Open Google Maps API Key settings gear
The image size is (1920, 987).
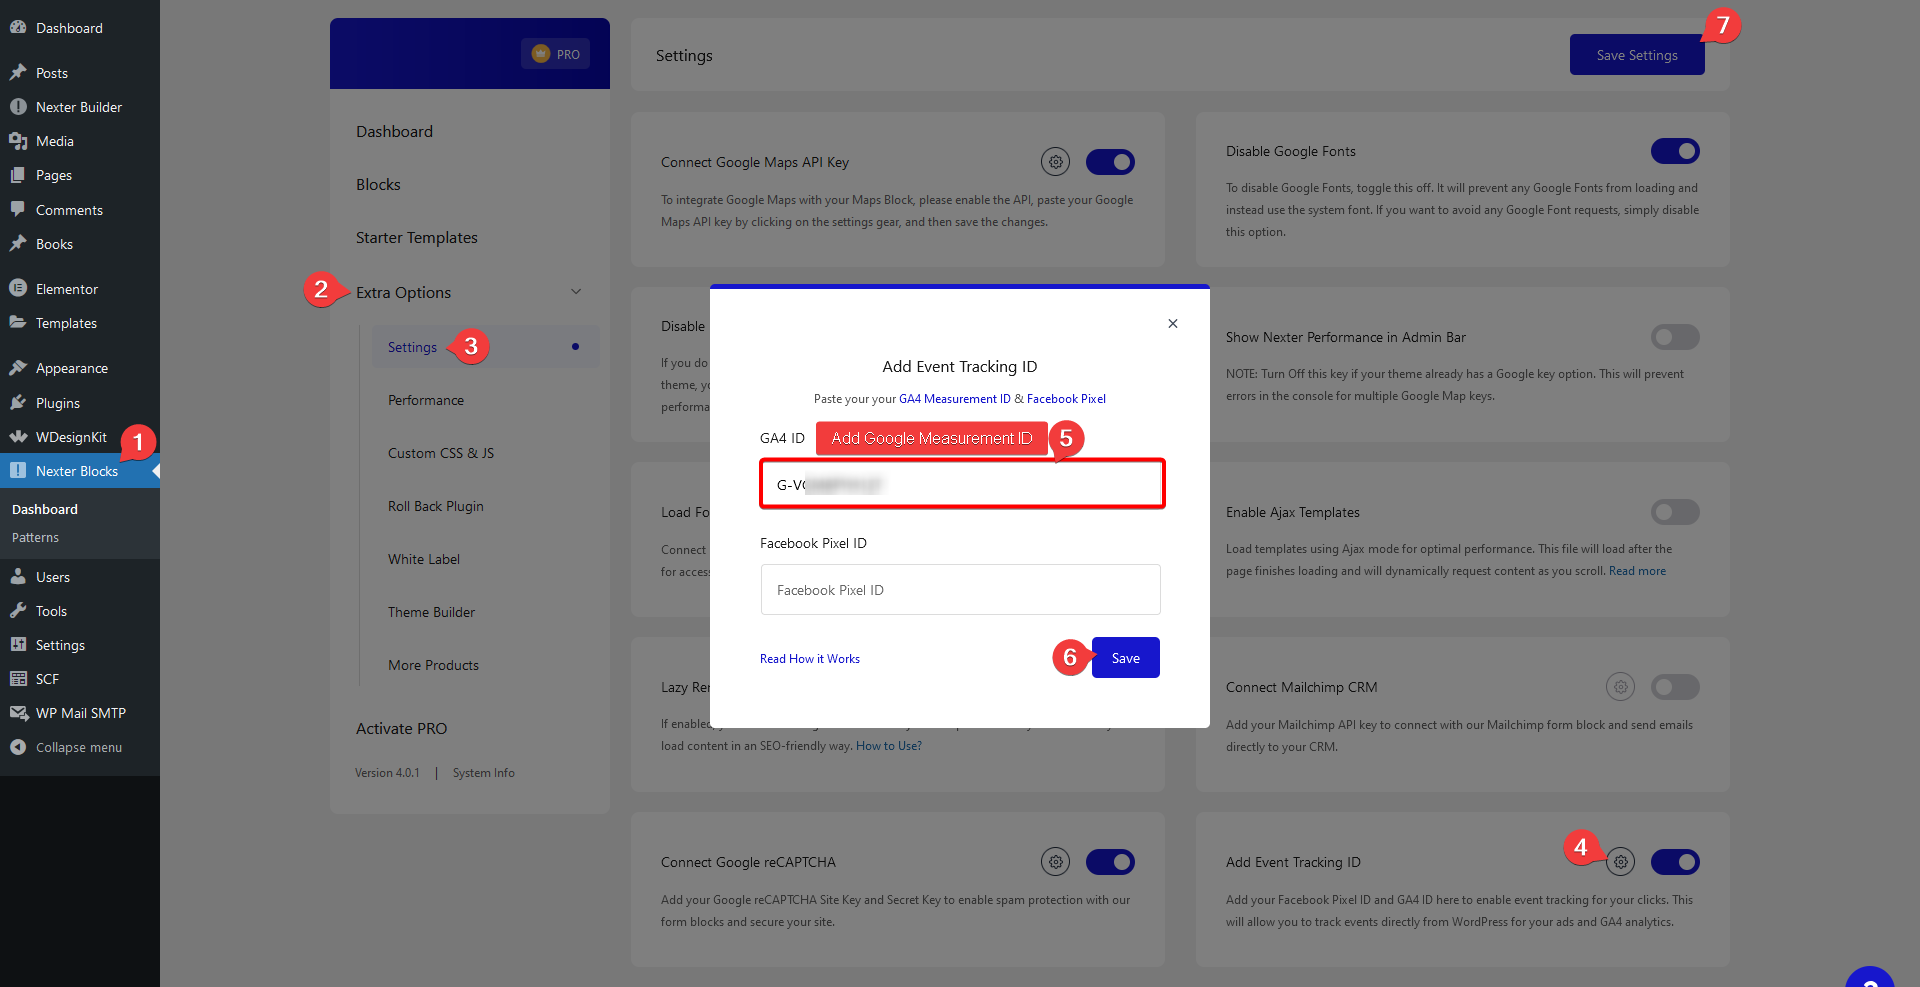click(1055, 161)
